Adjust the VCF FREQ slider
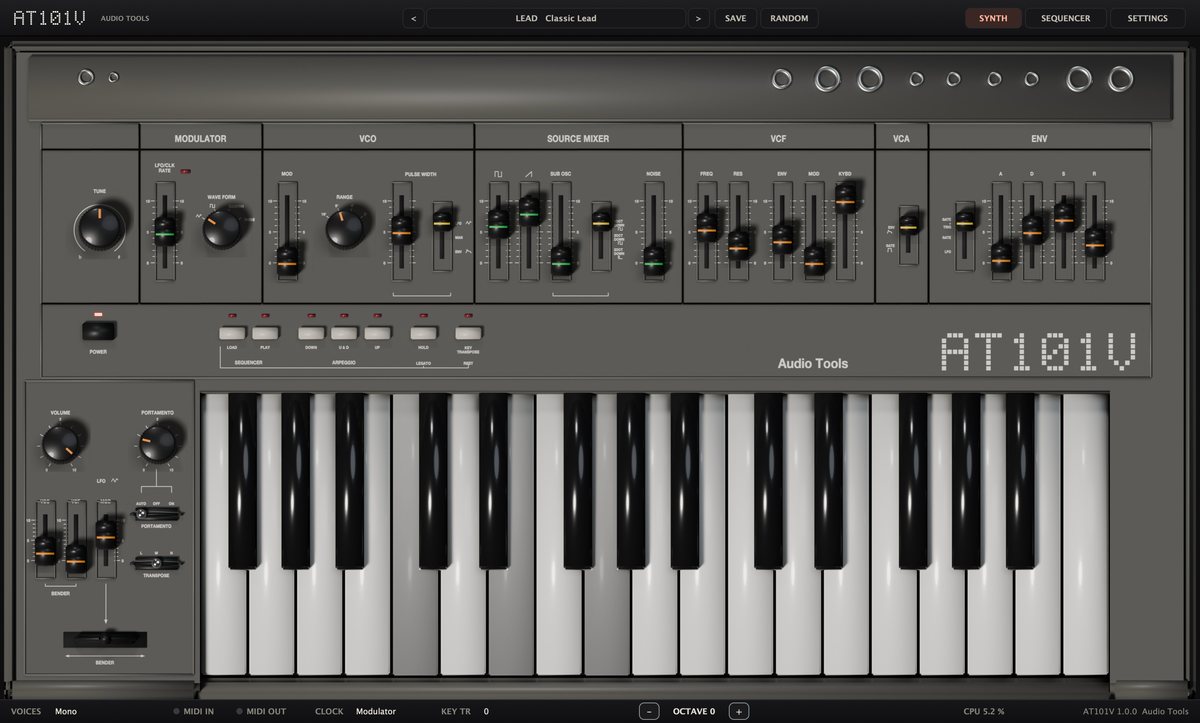Image resolution: width=1200 pixels, height=723 pixels. tap(707, 230)
